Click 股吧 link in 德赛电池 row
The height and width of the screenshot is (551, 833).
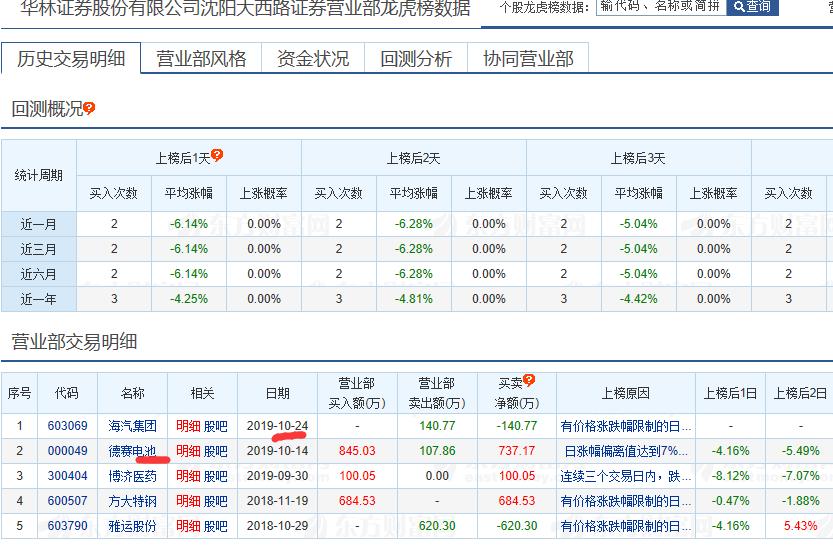tap(216, 451)
